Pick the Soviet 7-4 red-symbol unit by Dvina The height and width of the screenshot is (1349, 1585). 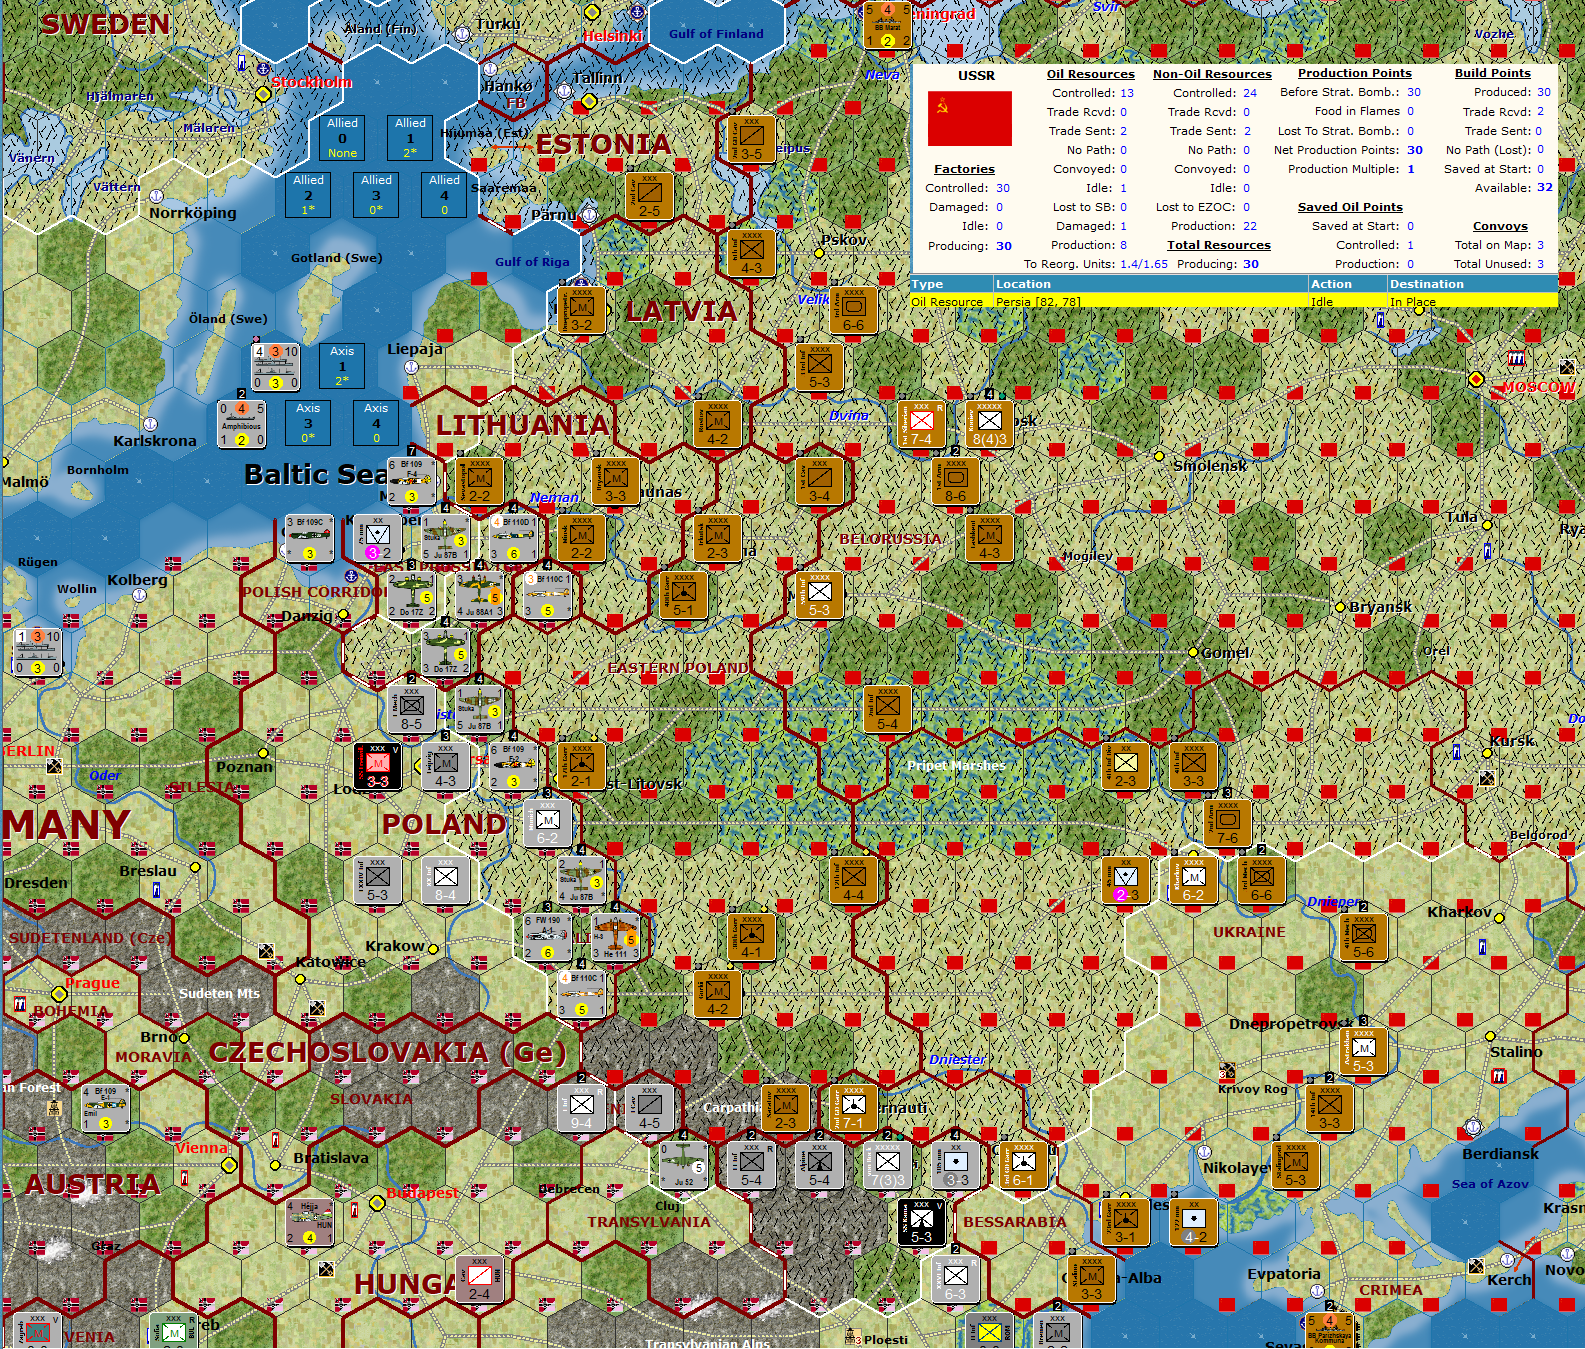(x=921, y=425)
